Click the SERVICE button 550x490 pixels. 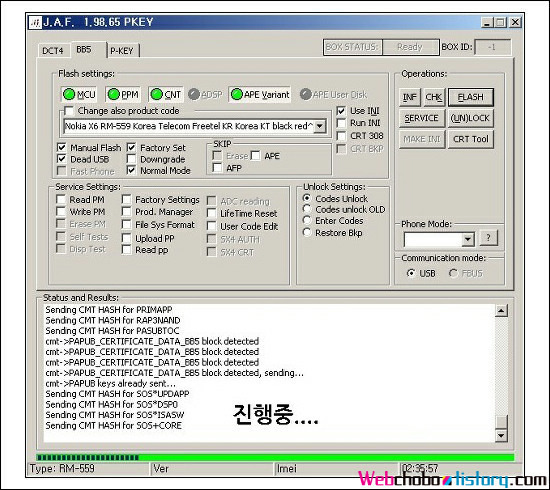click(x=422, y=118)
